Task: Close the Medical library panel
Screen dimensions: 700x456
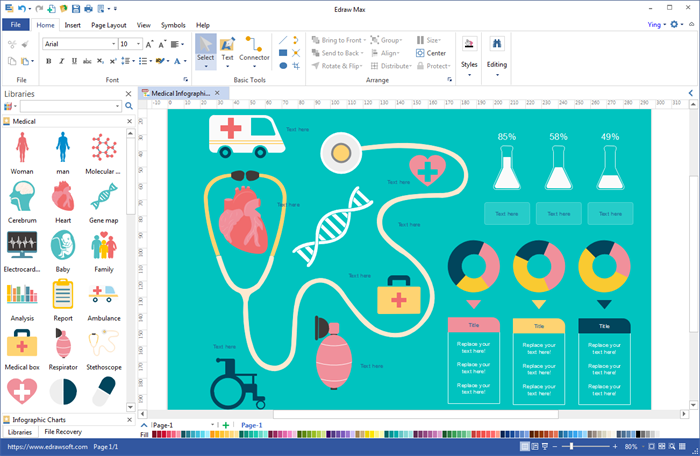Action: 129,121
